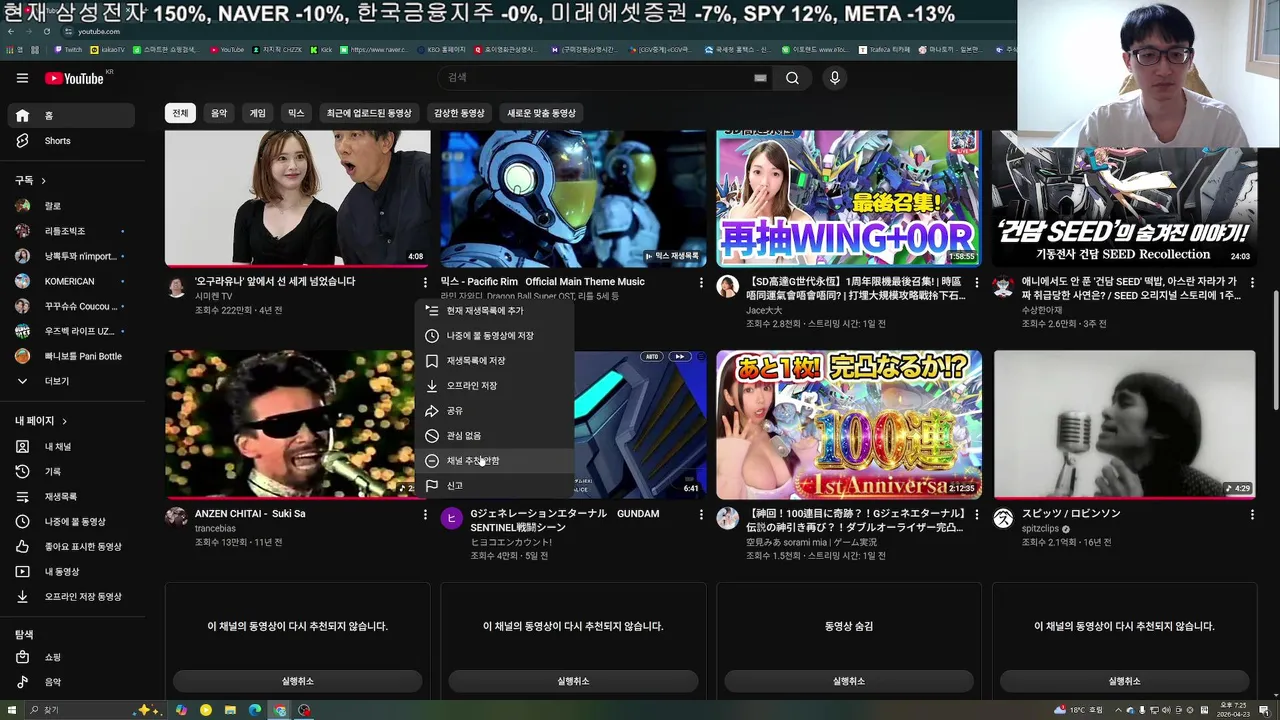Open 再抽WING+00R video thumbnail
Screen dimensions: 1280x720
click(848, 198)
